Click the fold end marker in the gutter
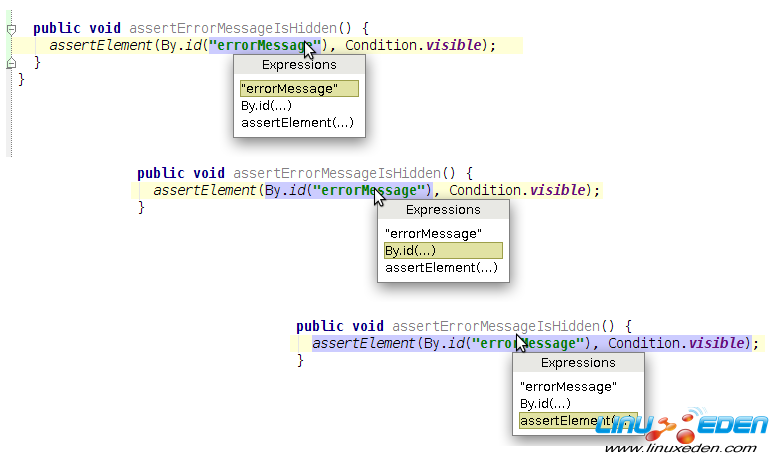 click(x=11, y=63)
